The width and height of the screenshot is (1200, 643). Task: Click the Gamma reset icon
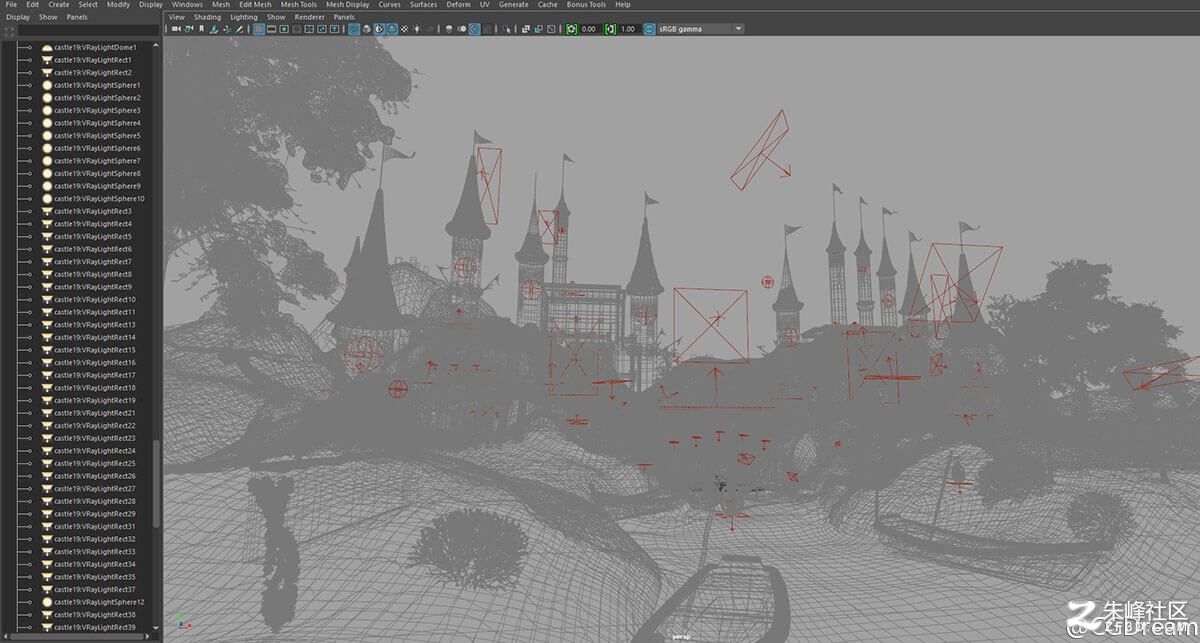pos(610,29)
